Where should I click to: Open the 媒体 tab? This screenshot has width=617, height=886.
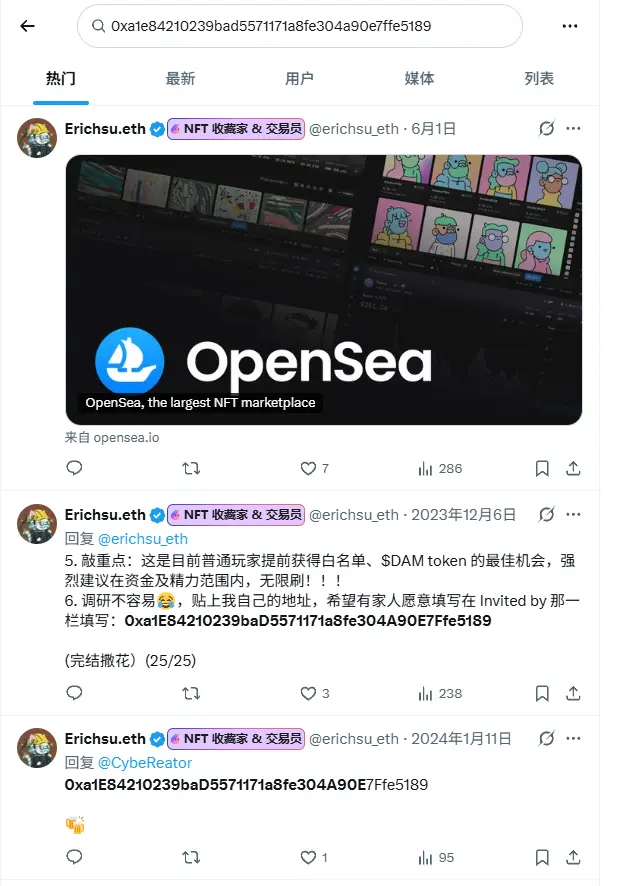(419, 79)
